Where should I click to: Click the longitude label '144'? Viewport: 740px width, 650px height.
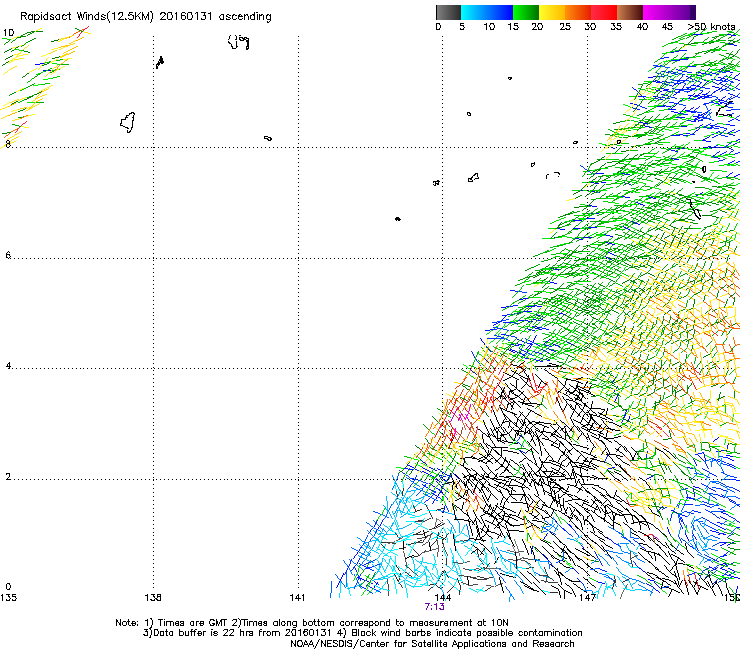(443, 598)
